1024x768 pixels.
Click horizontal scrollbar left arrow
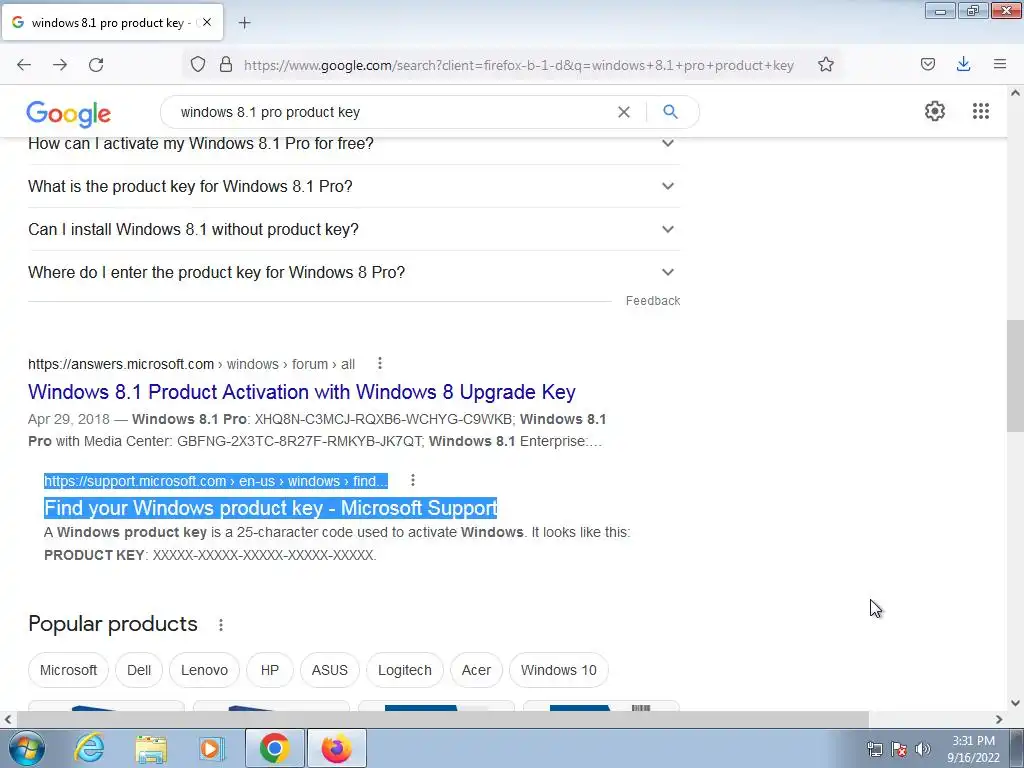click(8, 719)
